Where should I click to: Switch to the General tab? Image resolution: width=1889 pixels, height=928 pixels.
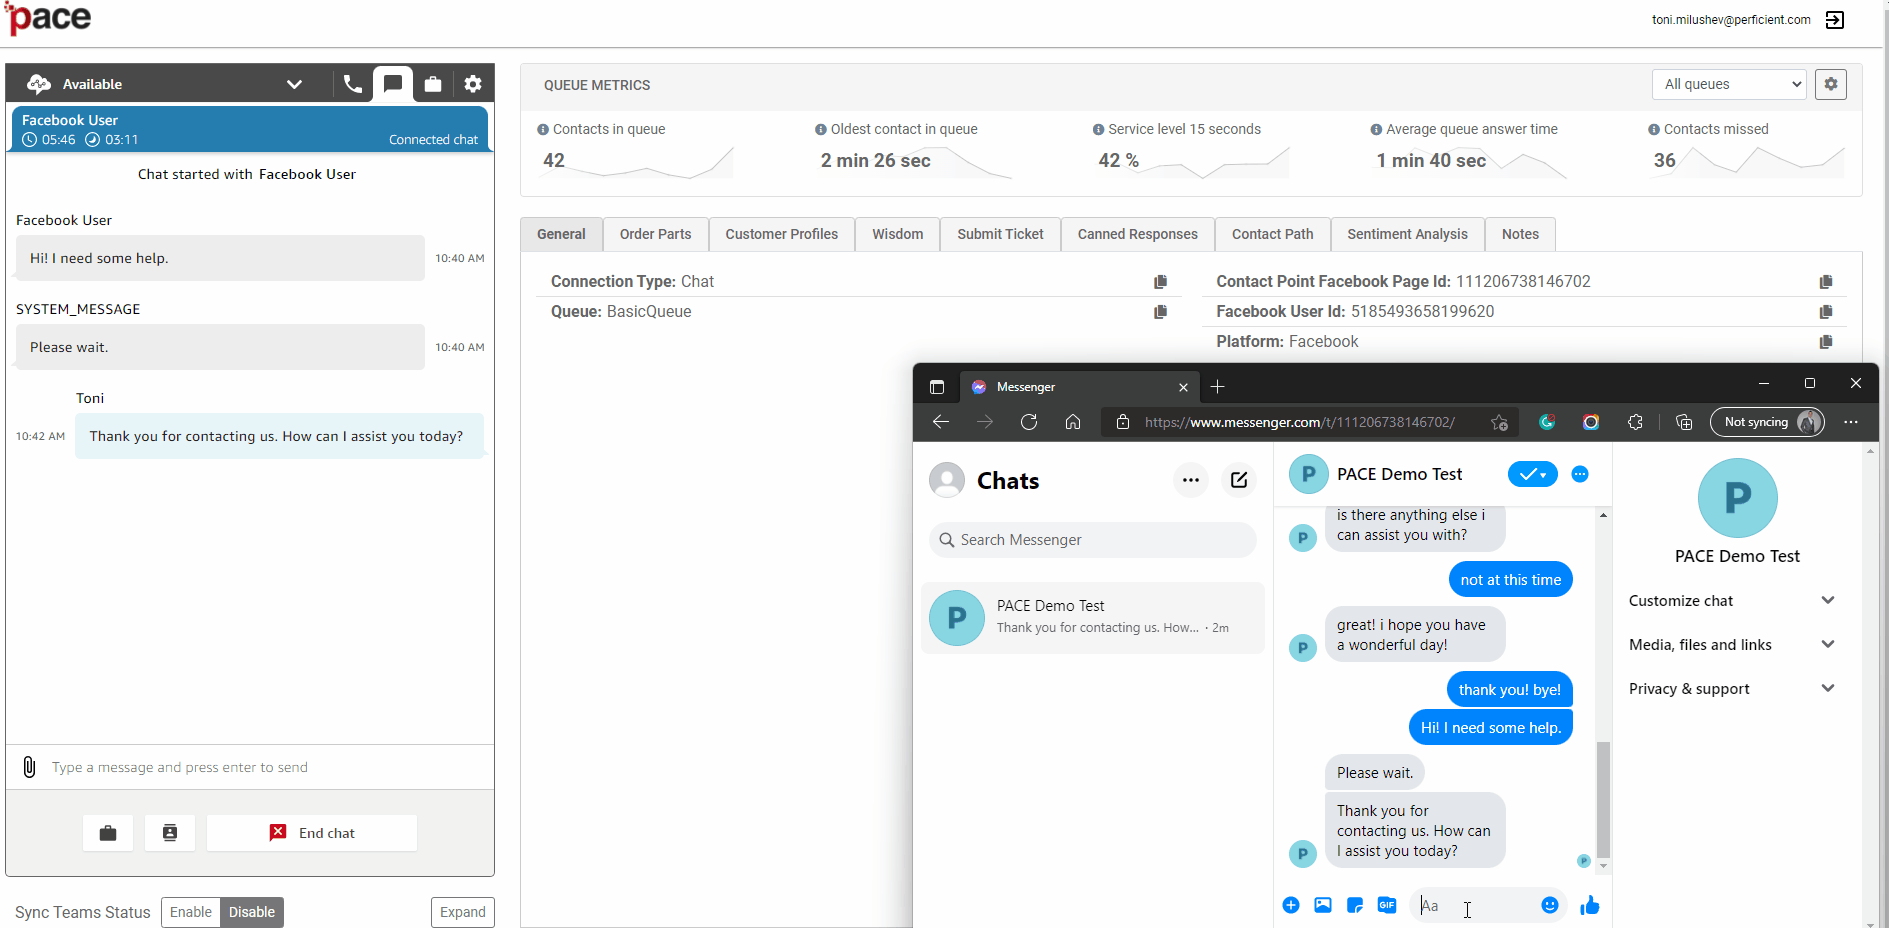pos(561,234)
